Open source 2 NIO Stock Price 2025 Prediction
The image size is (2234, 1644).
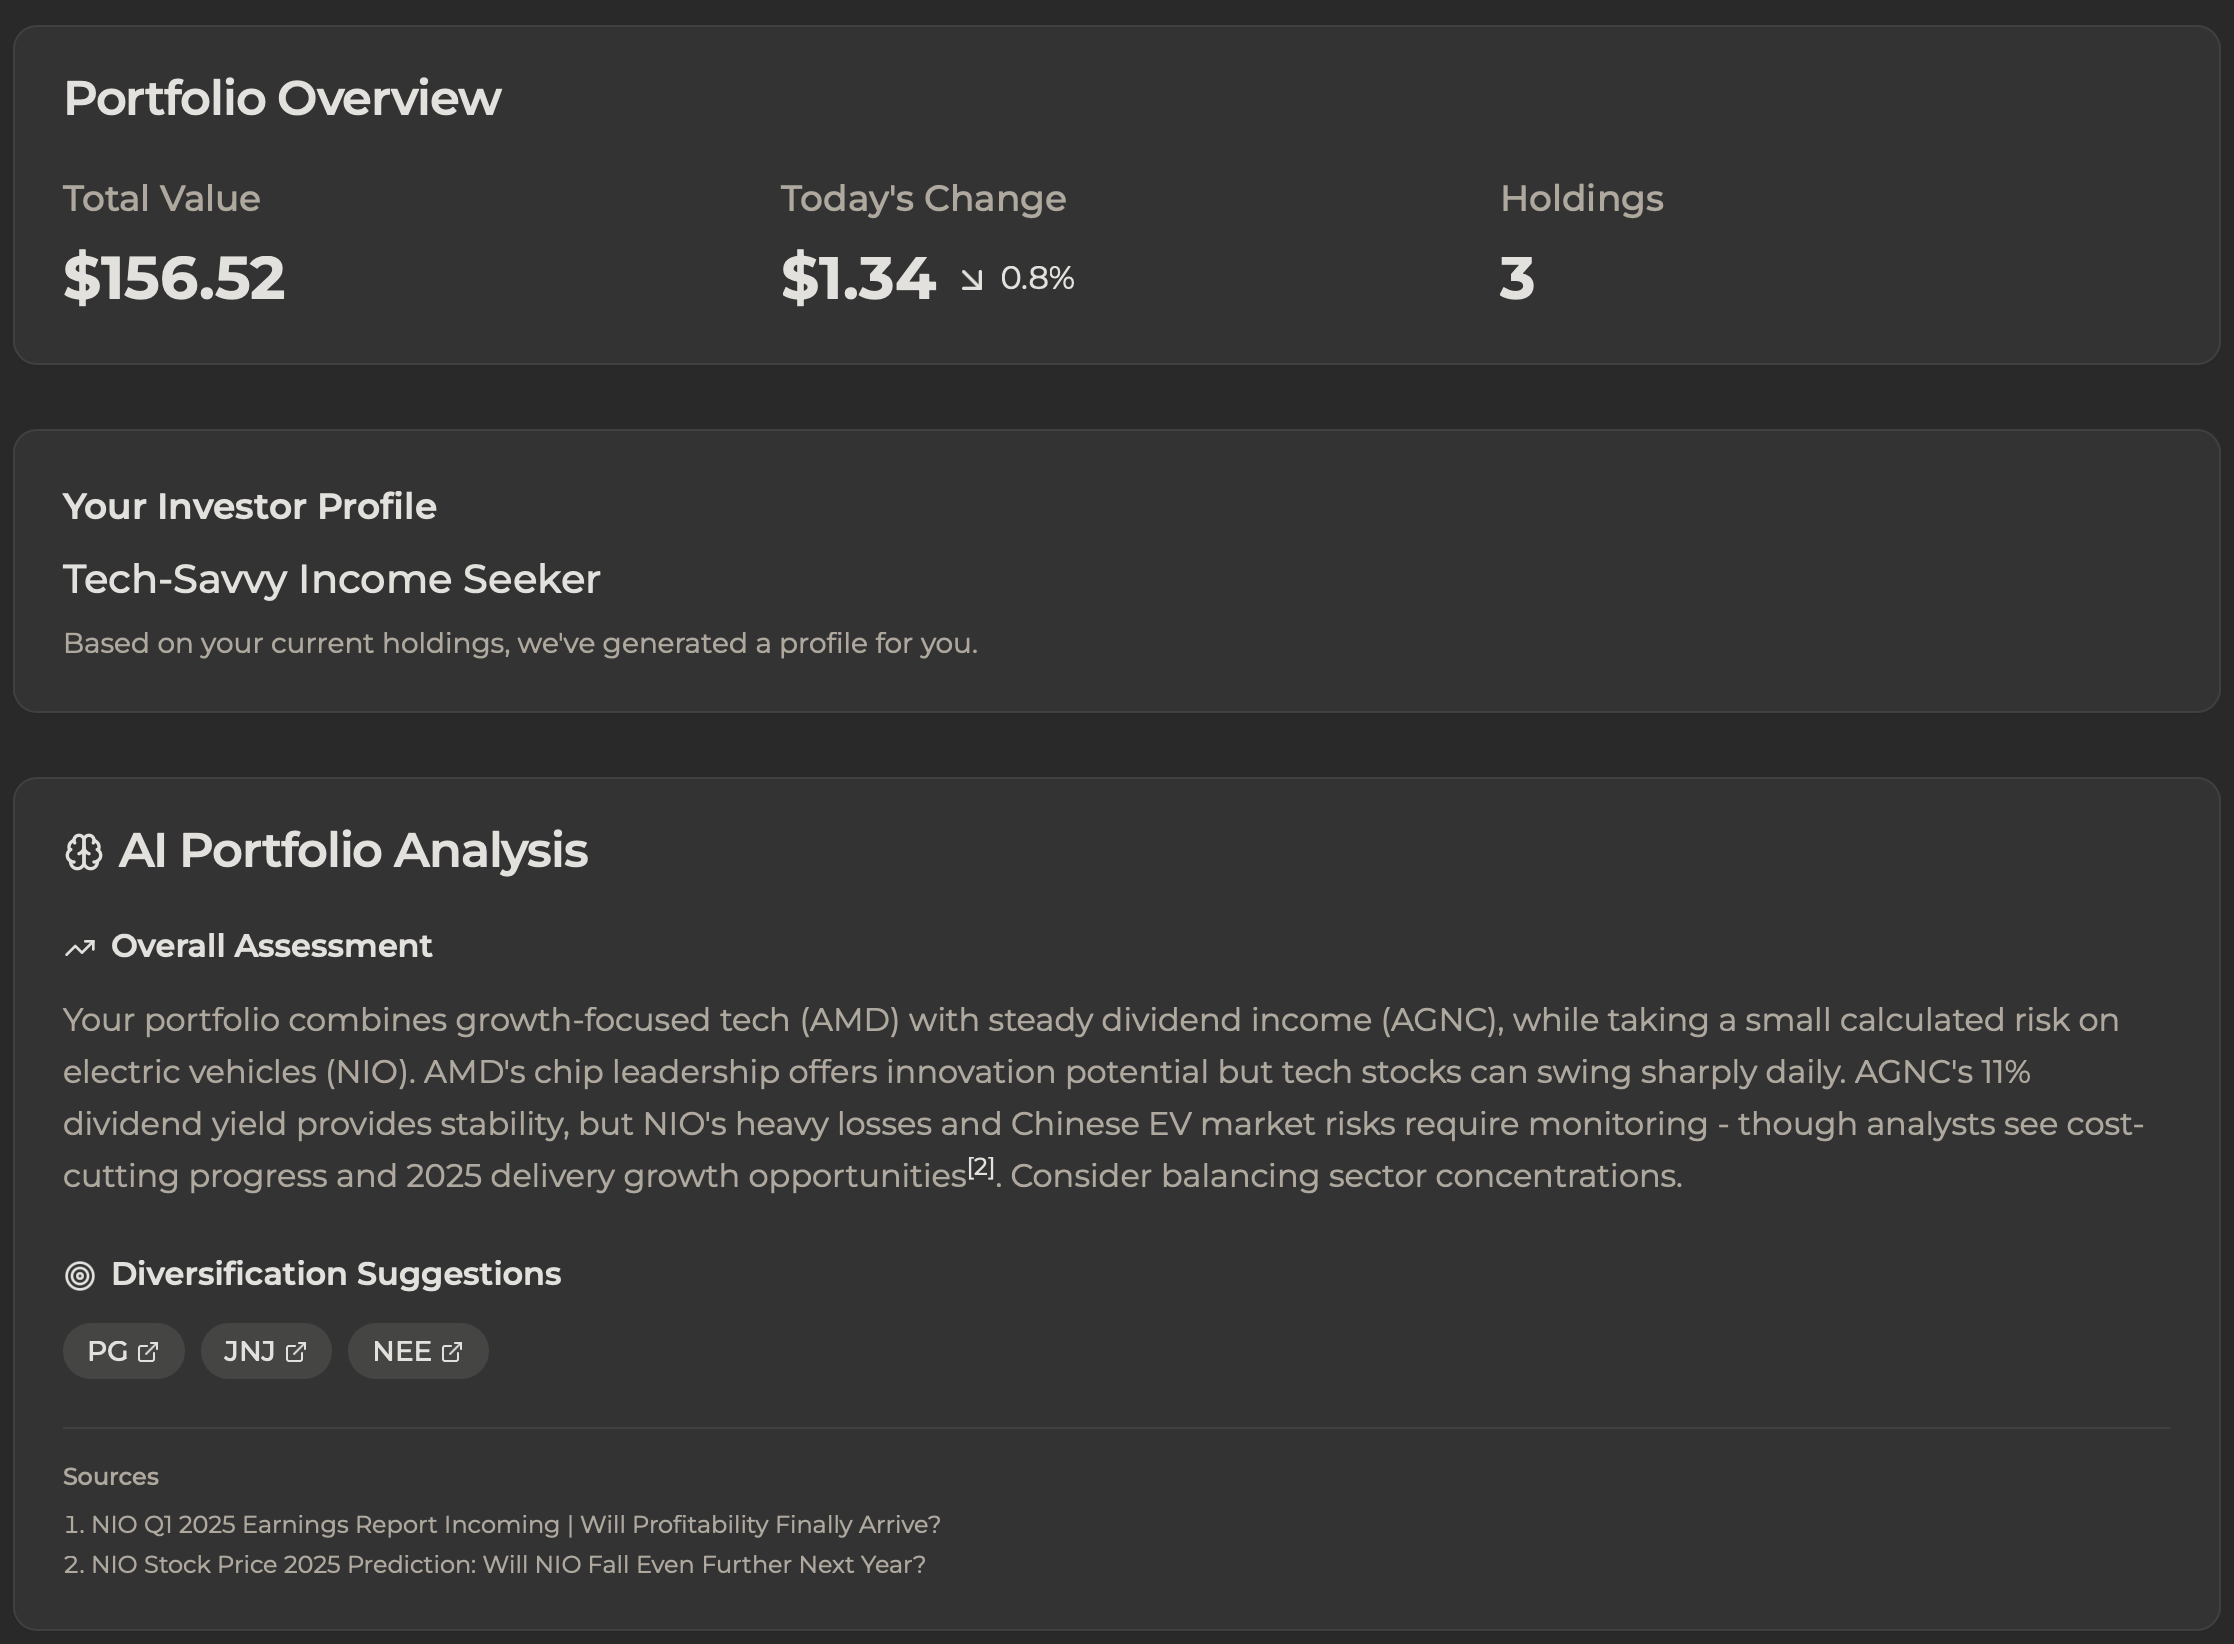[x=508, y=1564]
